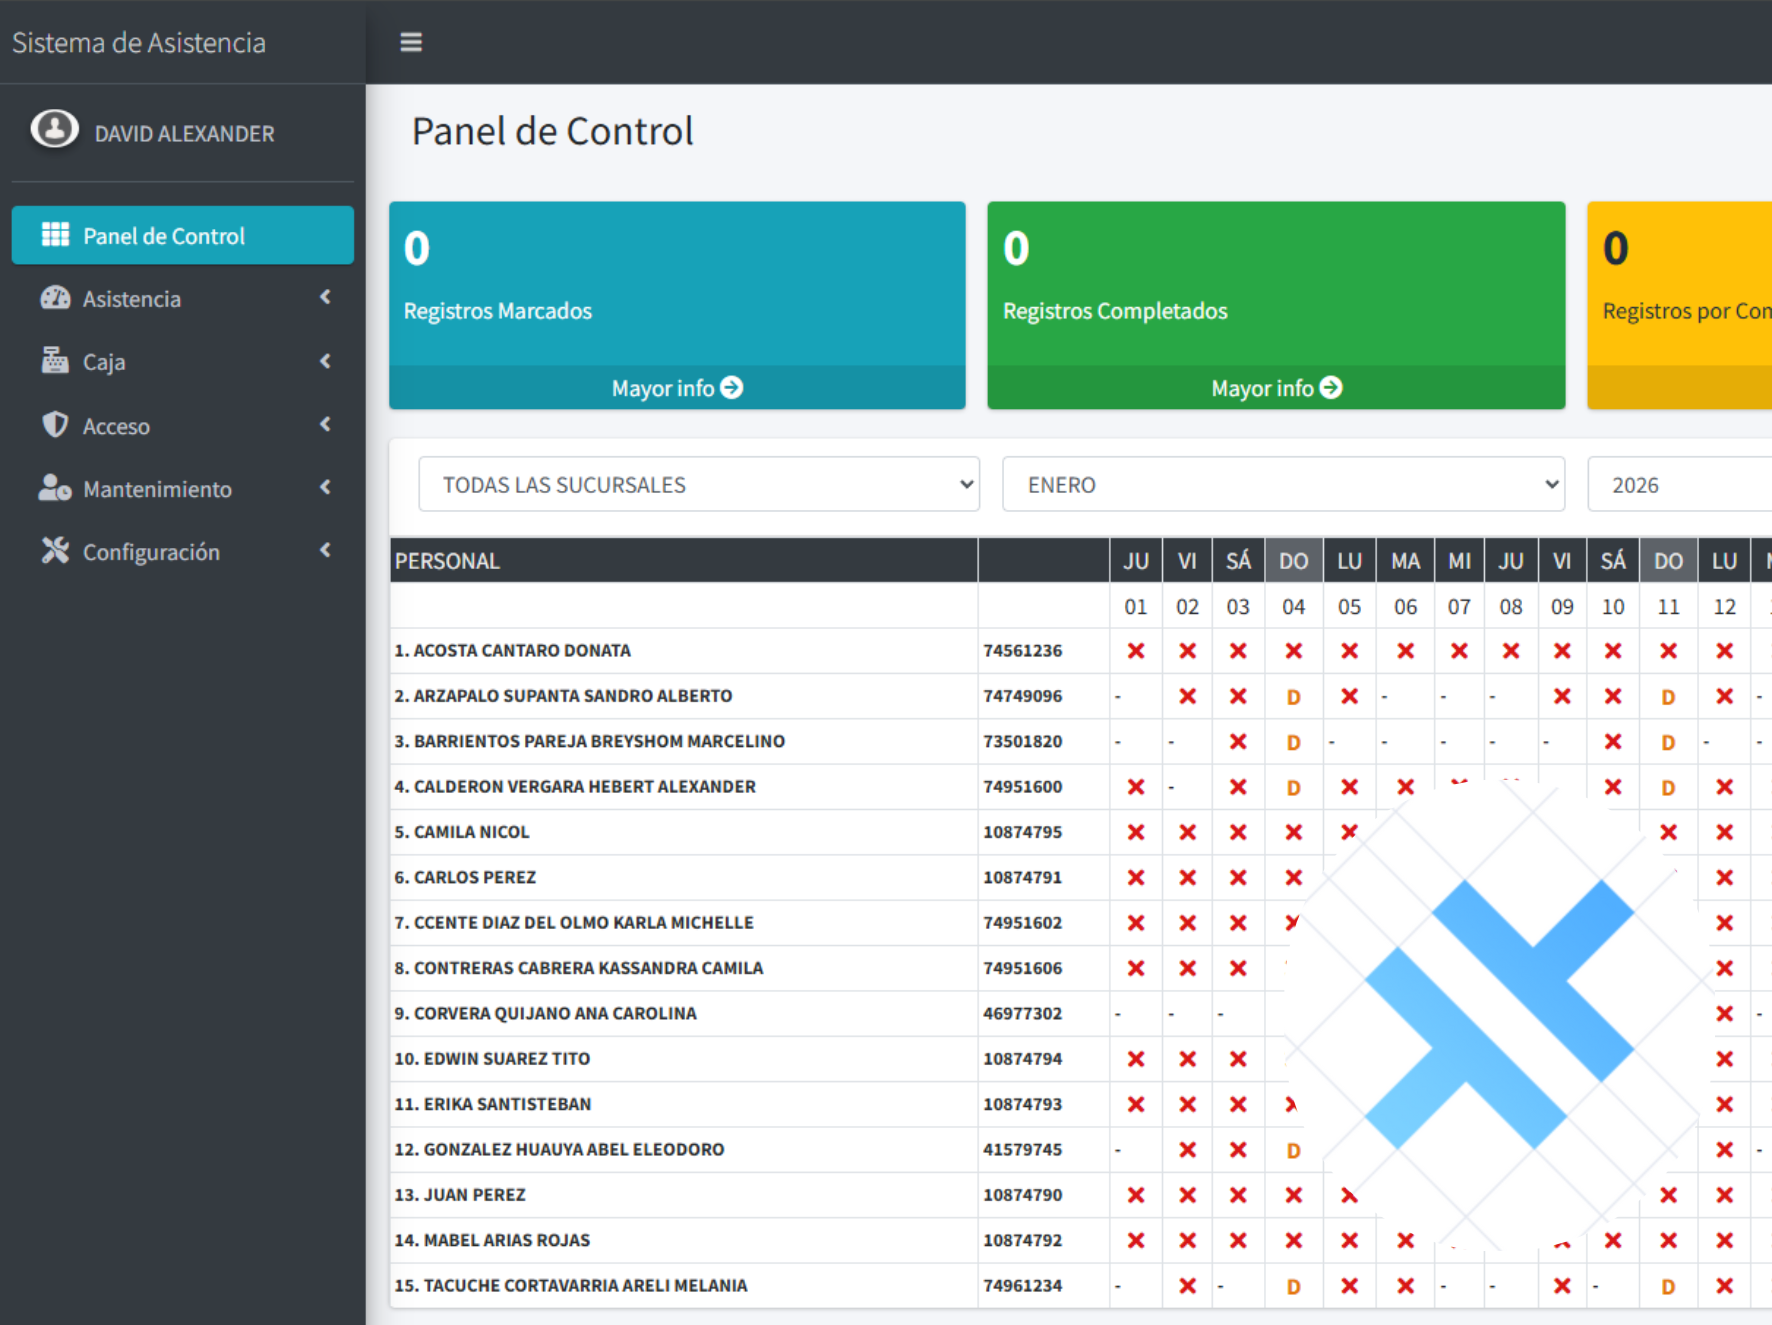Click the red X for Mabel Arias Rojas on day 03
1772x1325 pixels.
point(1238,1241)
